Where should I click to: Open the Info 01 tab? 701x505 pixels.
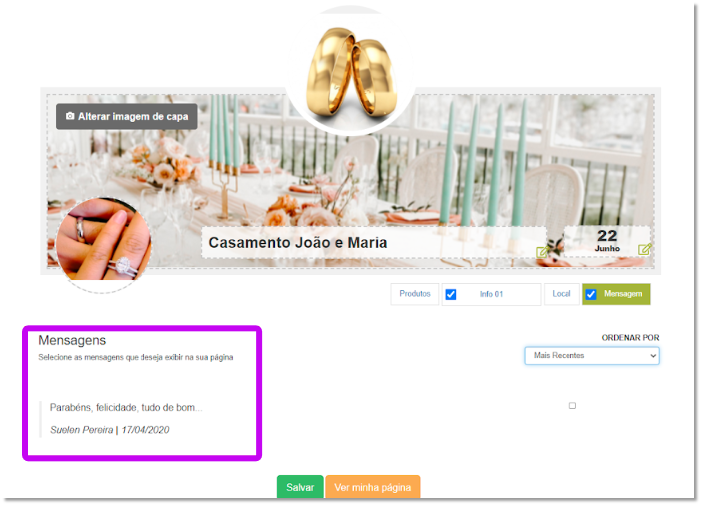pyautogui.click(x=491, y=294)
